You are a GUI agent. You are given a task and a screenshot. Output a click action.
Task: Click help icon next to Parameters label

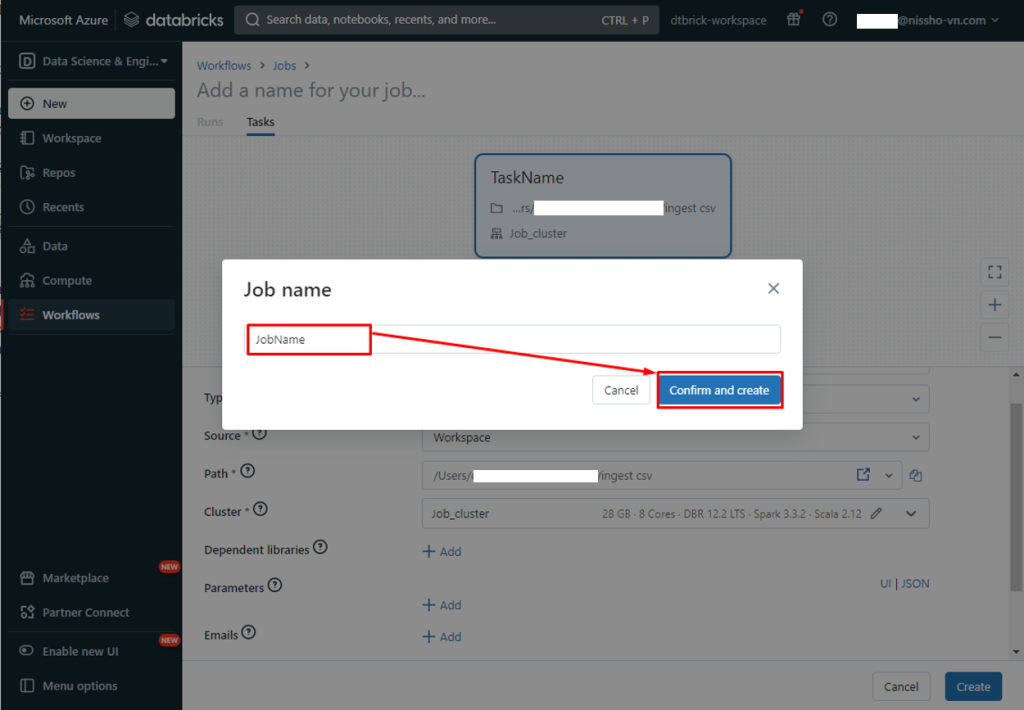275,585
